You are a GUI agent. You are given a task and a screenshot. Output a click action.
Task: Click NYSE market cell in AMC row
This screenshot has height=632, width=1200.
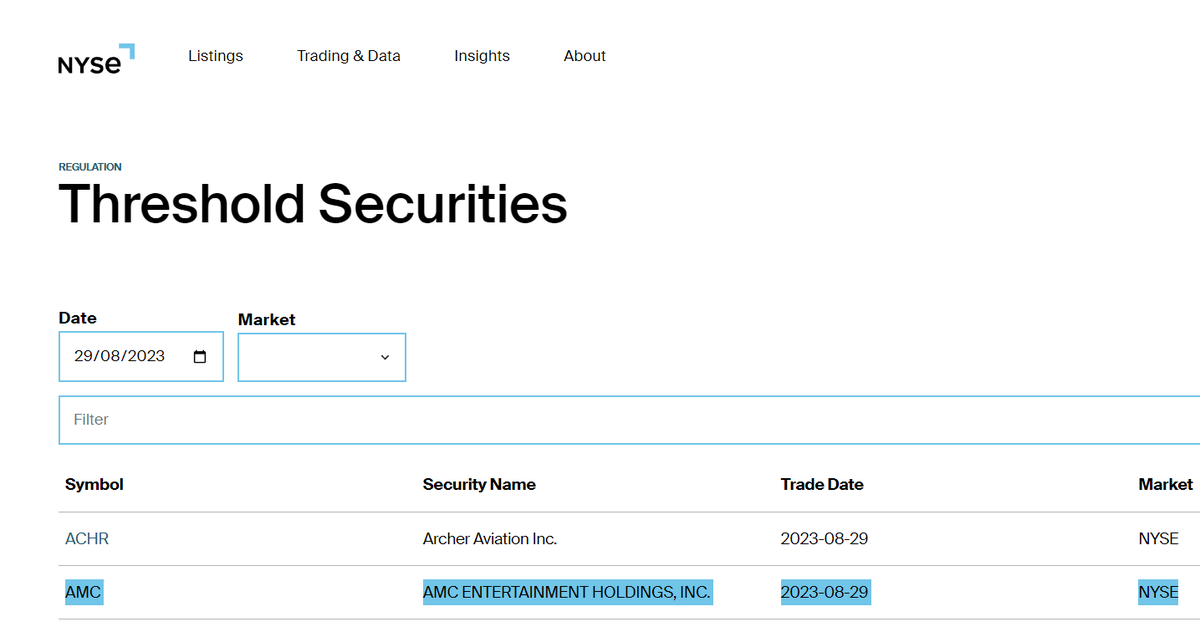tap(1159, 592)
